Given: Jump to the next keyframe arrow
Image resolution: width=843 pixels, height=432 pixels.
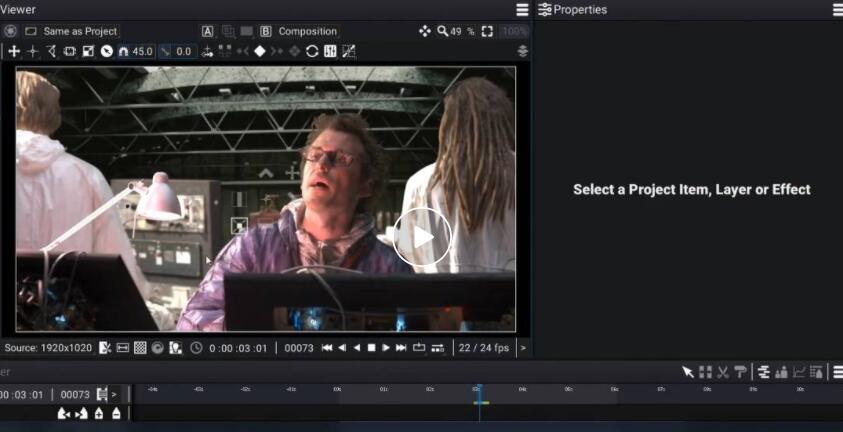Looking at the screenshot, I should point(277,52).
